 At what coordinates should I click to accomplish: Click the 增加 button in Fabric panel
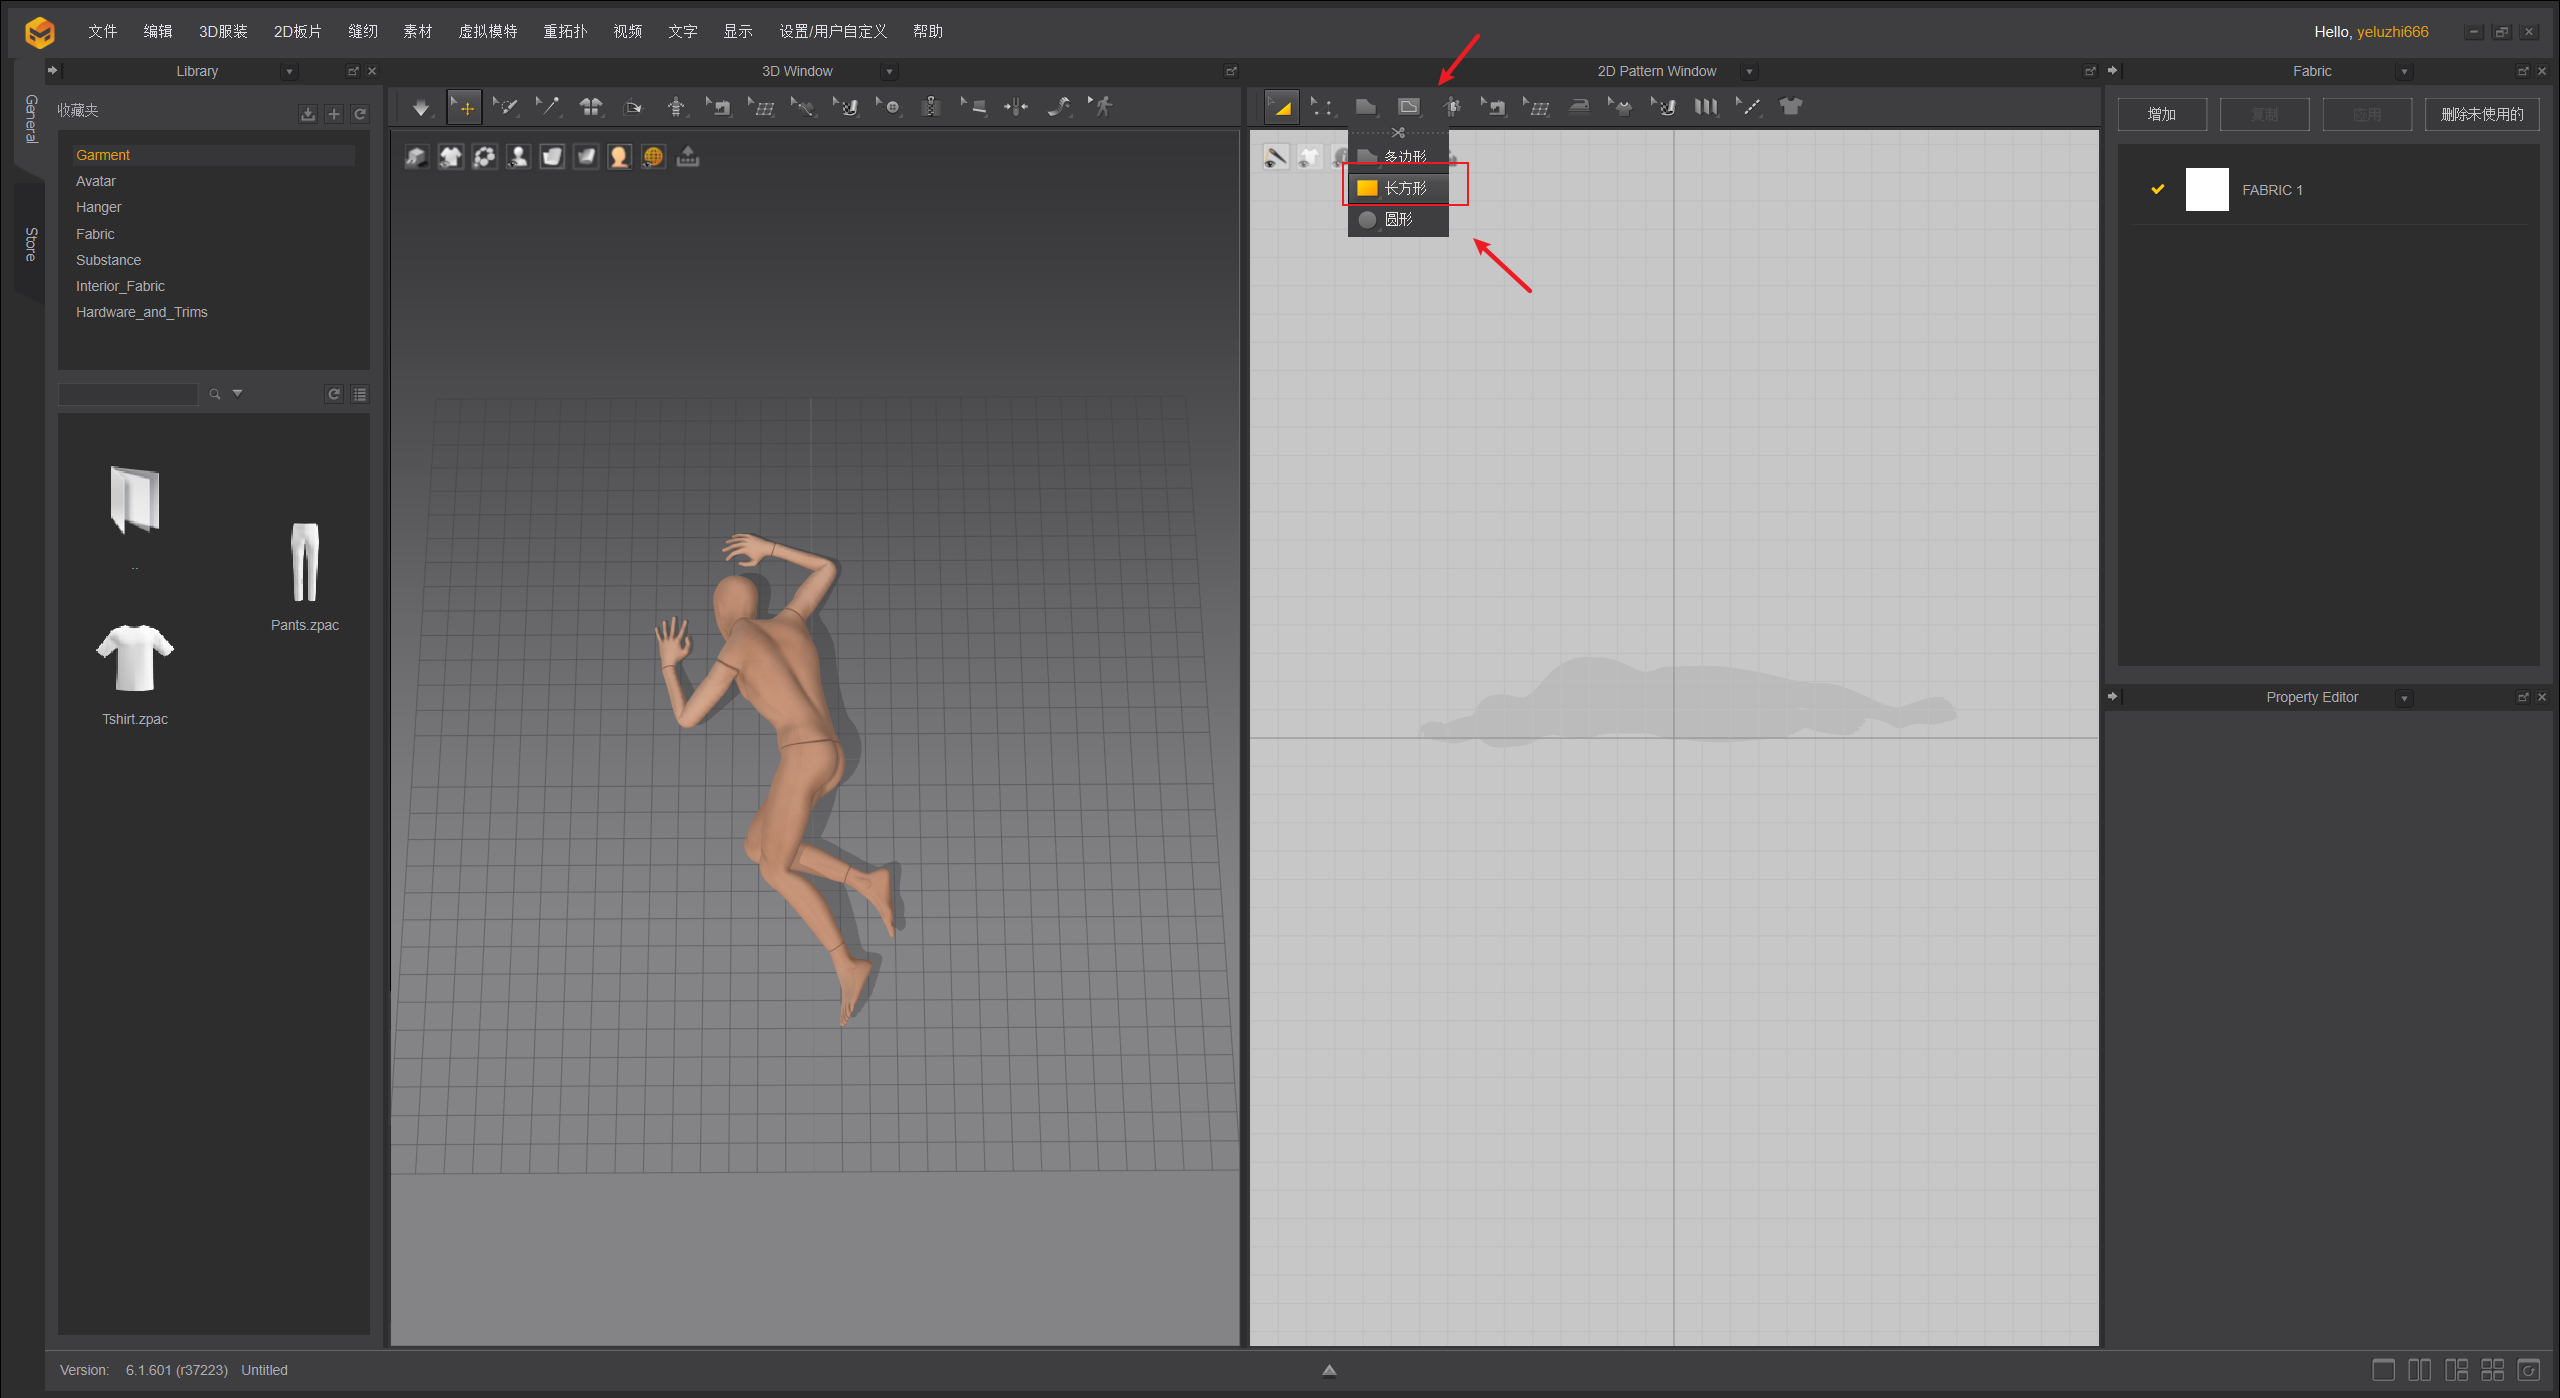tap(2162, 114)
